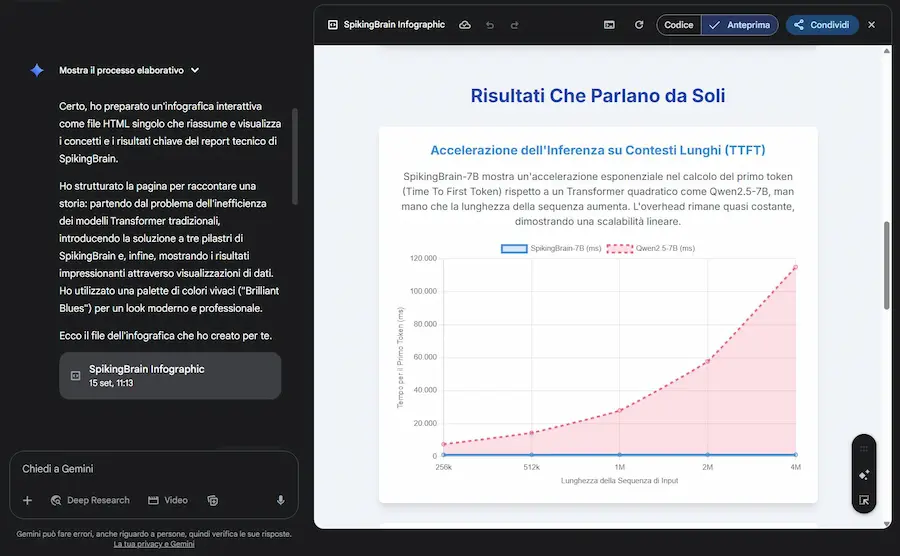Switch to the Codice view
This screenshot has height=556, width=900.
pos(678,25)
